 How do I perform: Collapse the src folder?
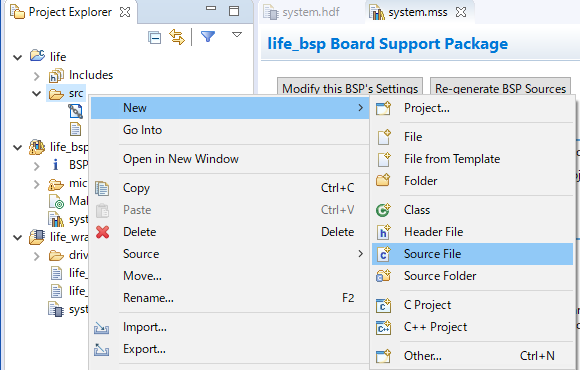(36, 94)
